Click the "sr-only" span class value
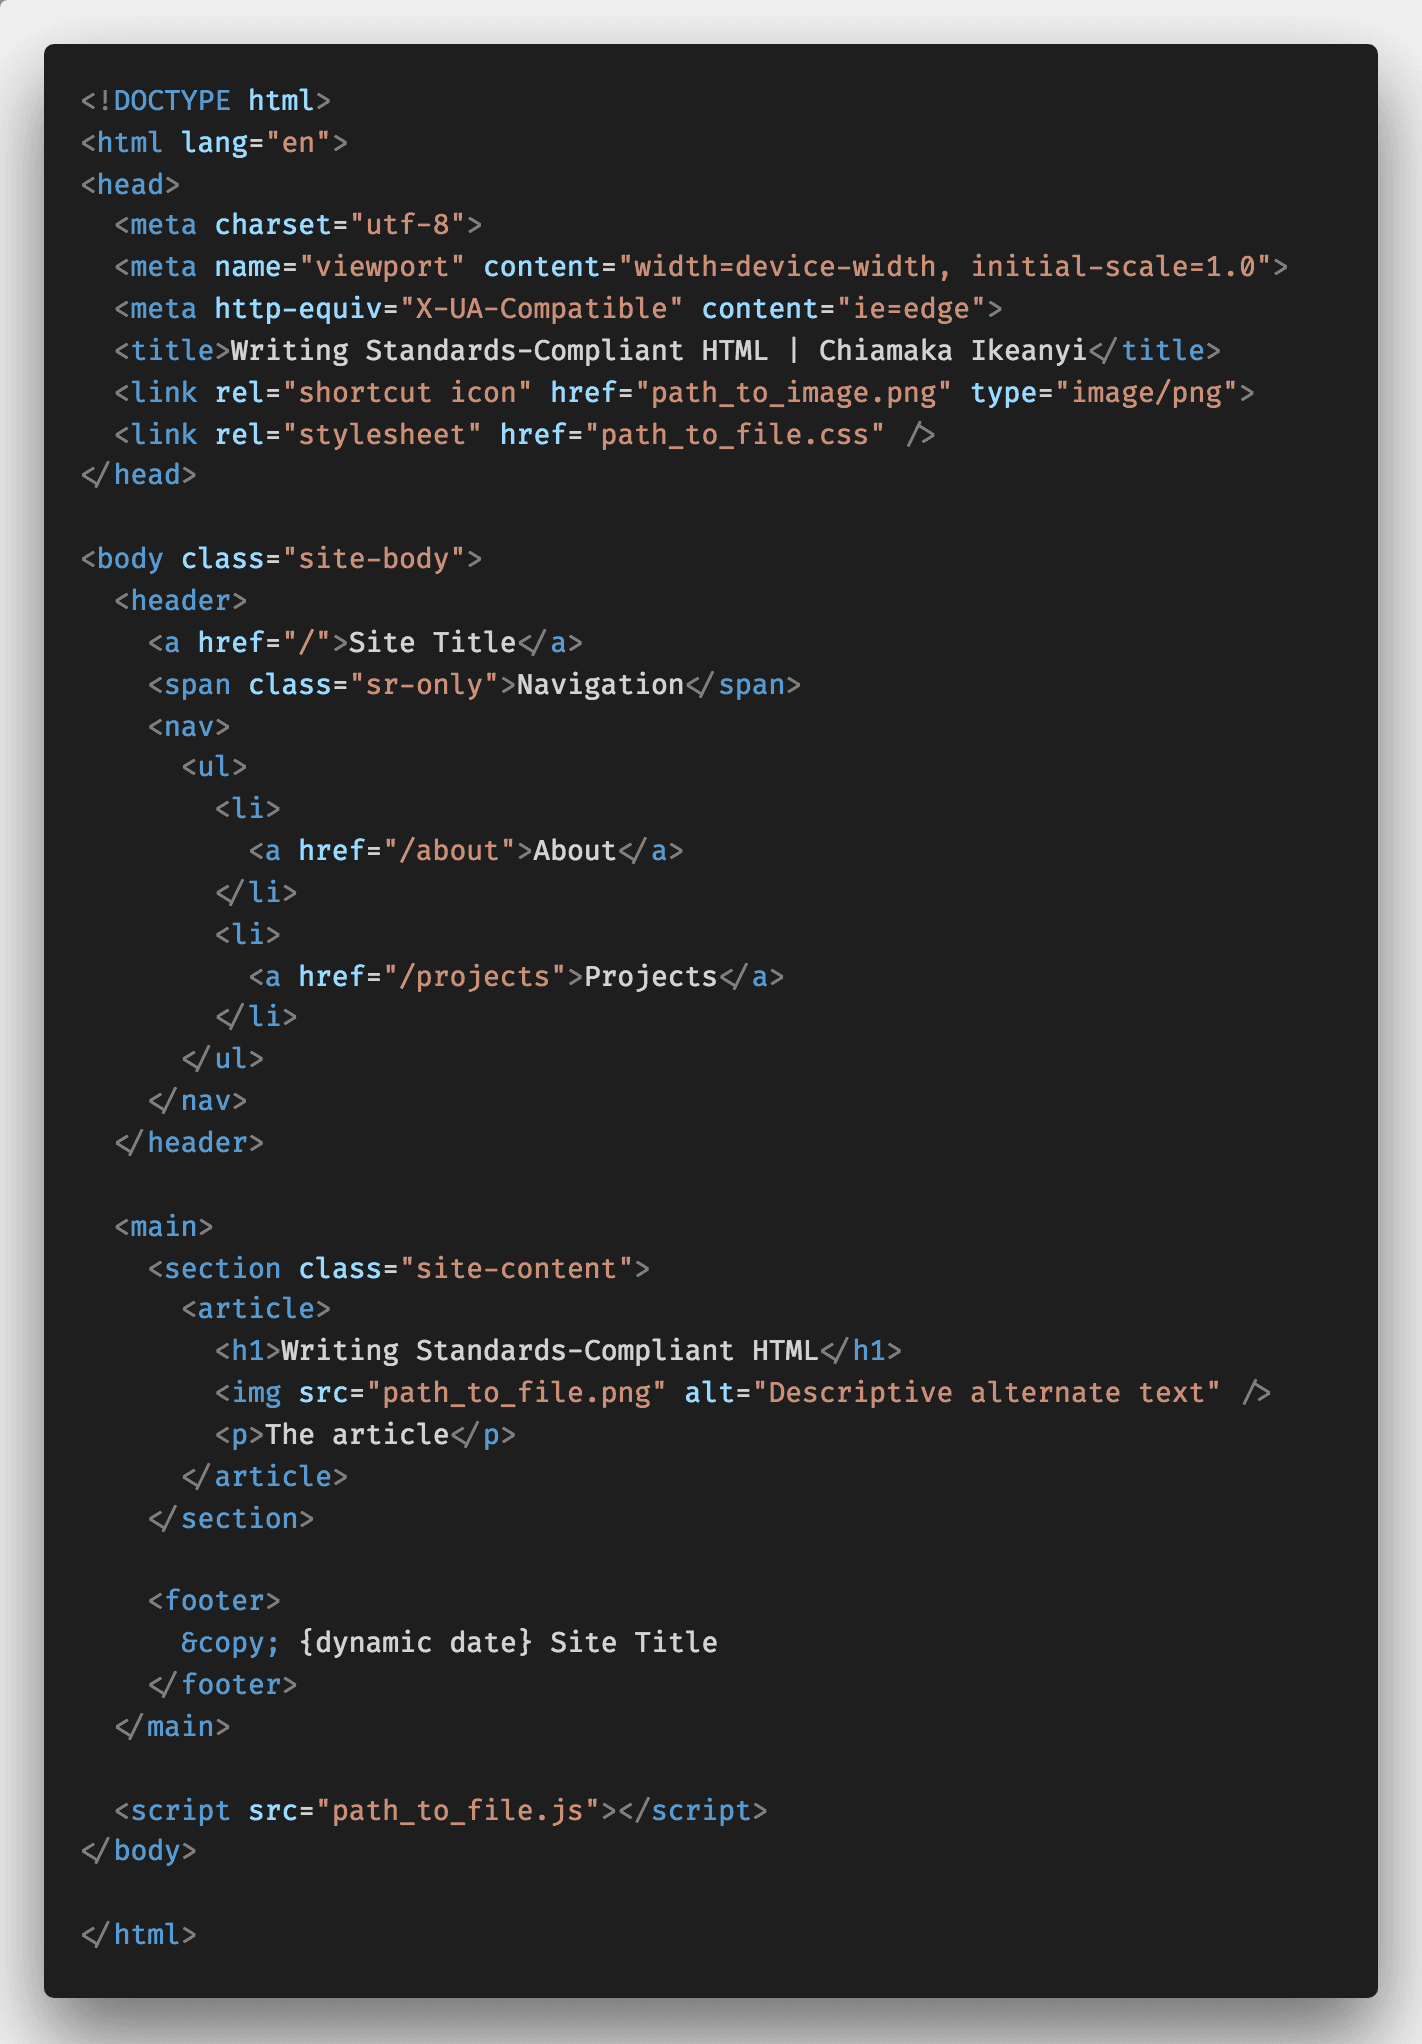The image size is (1422, 2044). point(424,685)
